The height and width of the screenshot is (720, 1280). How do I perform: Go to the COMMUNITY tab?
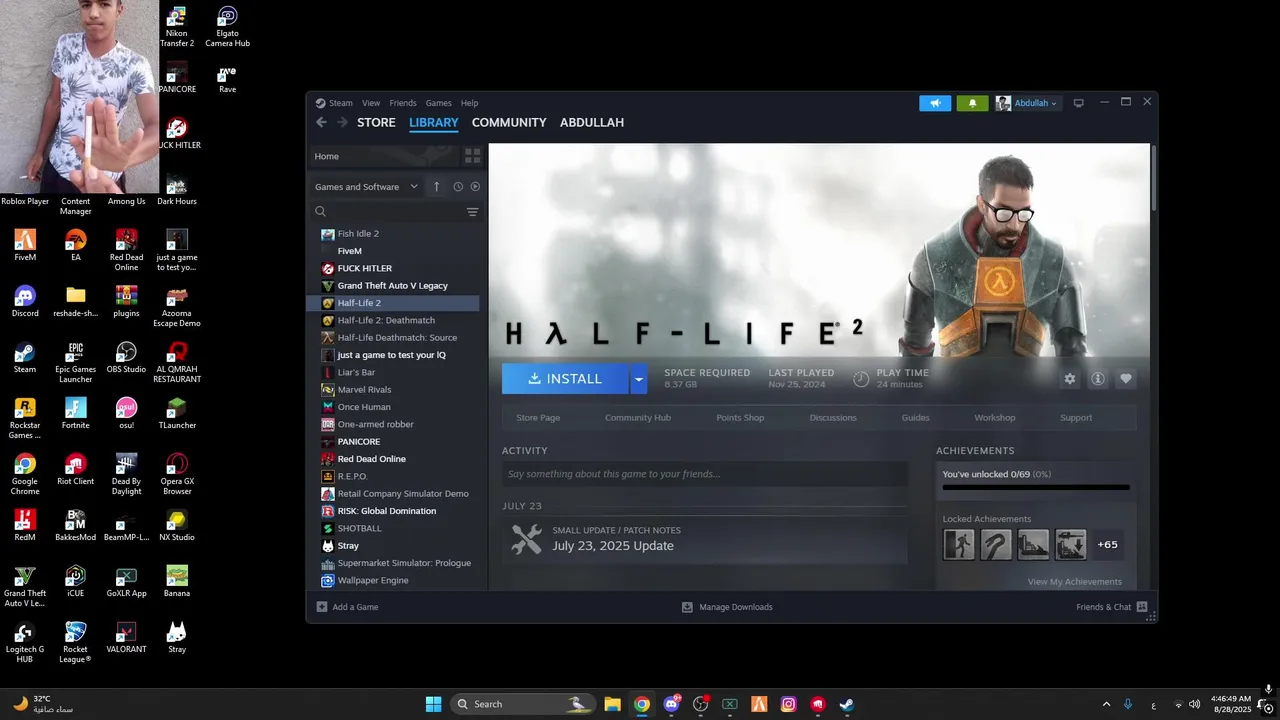point(509,122)
